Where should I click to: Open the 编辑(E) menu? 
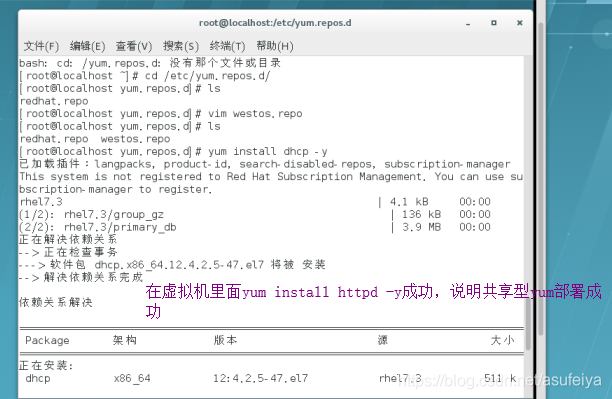(x=87, y=46)
